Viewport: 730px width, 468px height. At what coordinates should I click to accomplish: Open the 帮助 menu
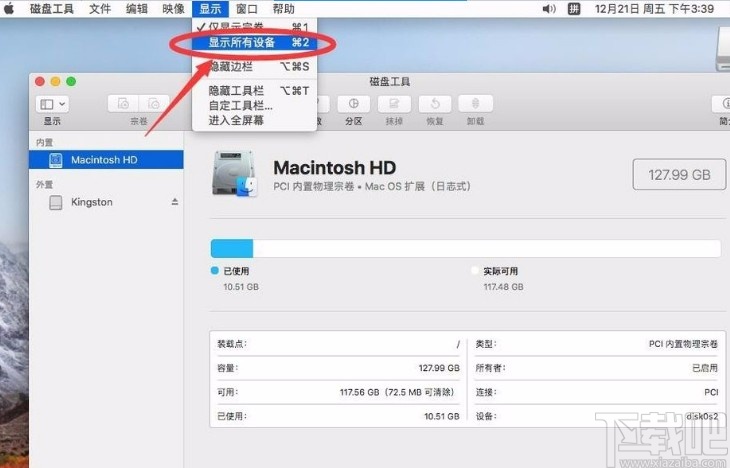pos(283,9)
